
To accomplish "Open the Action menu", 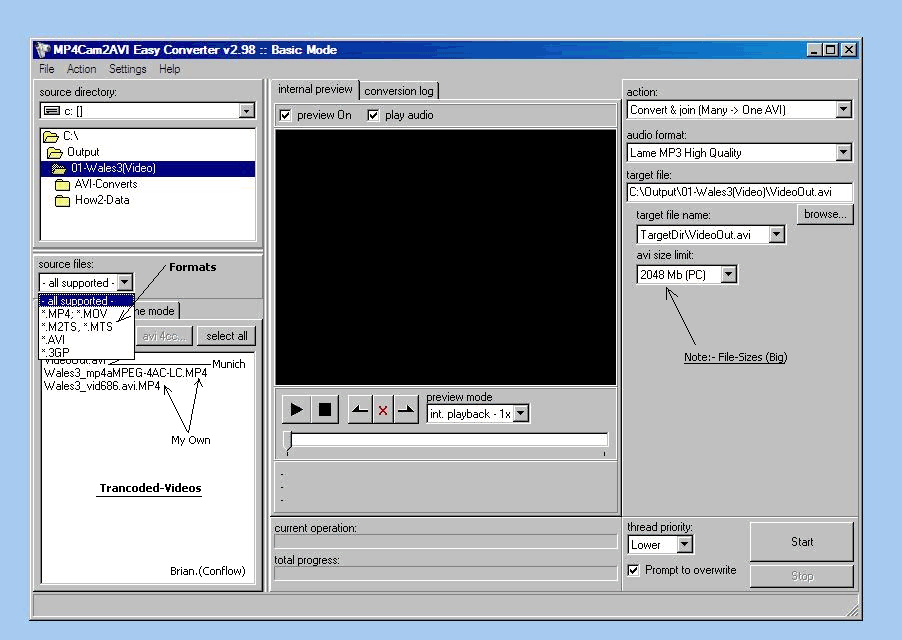I will point(81,69).
